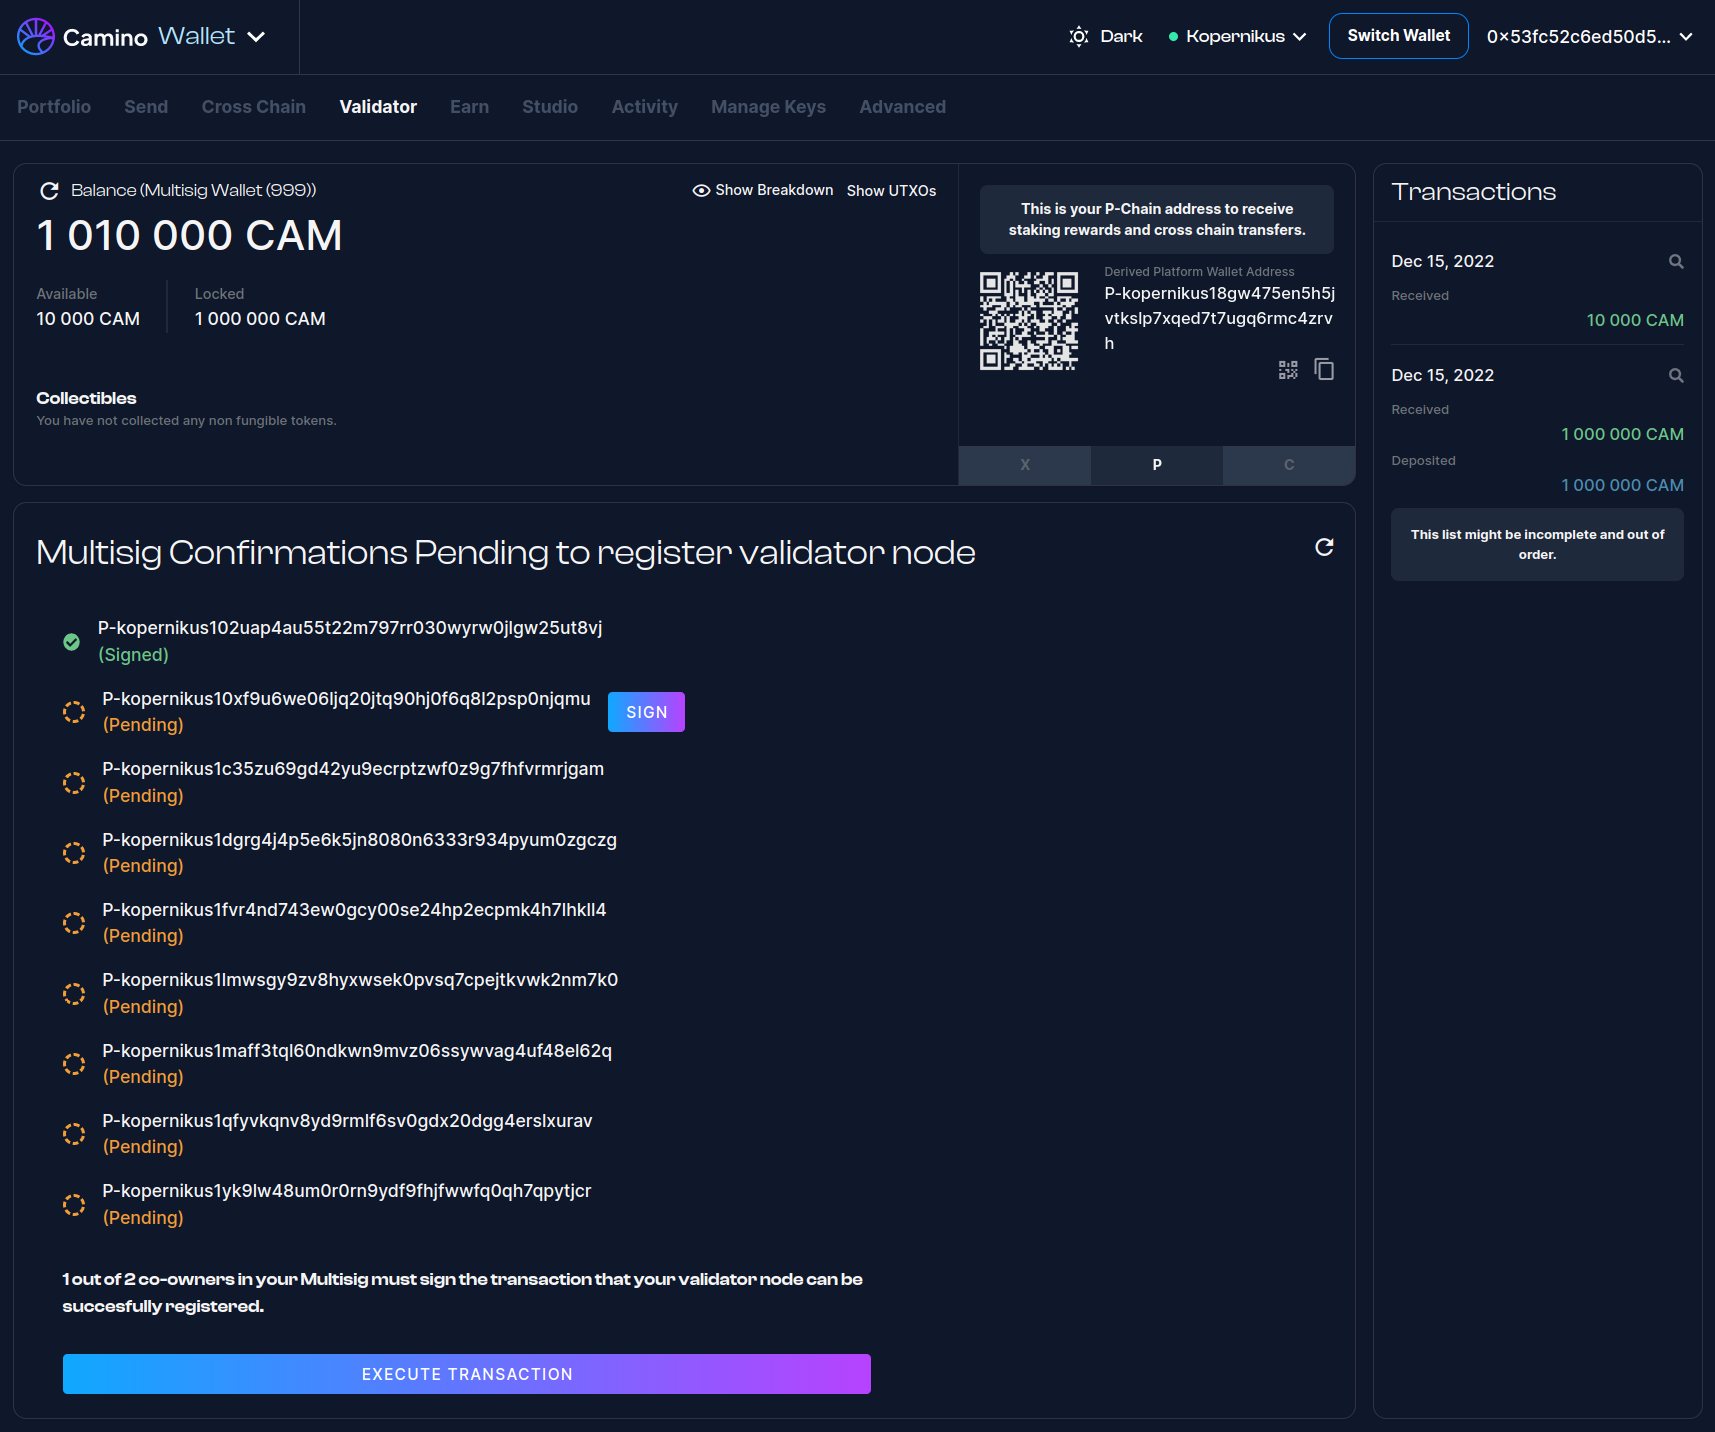Refresh the Multisig Wallet balance

pyautogui.click(x=49, y=191)
